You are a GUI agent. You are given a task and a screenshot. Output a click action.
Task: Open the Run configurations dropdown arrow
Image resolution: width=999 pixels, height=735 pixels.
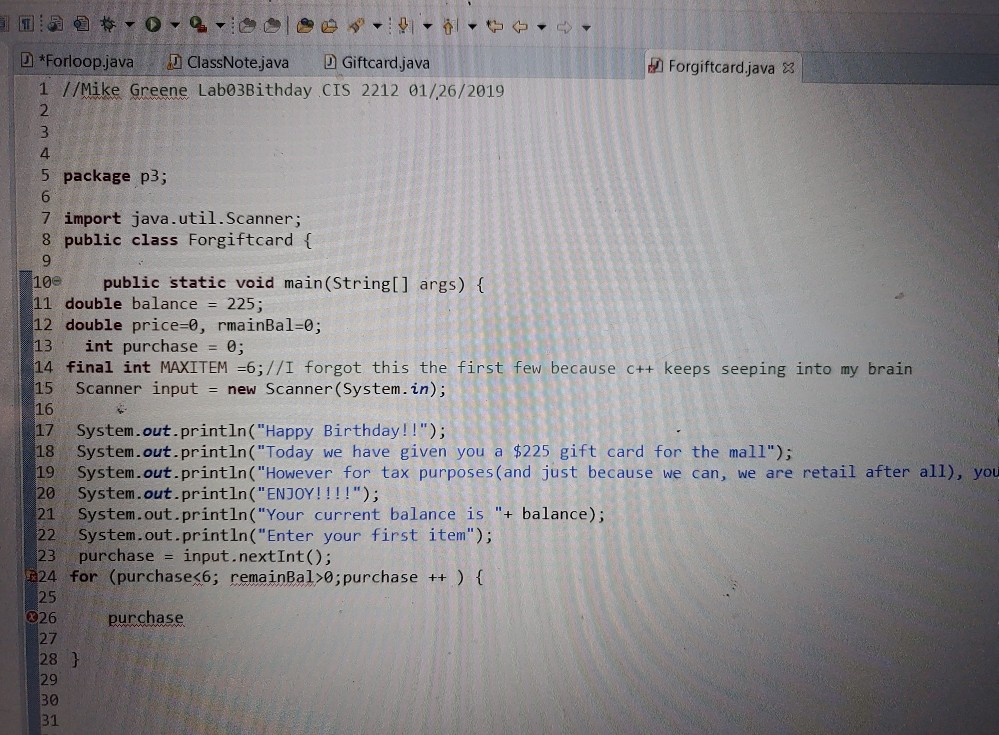point(174,22)
